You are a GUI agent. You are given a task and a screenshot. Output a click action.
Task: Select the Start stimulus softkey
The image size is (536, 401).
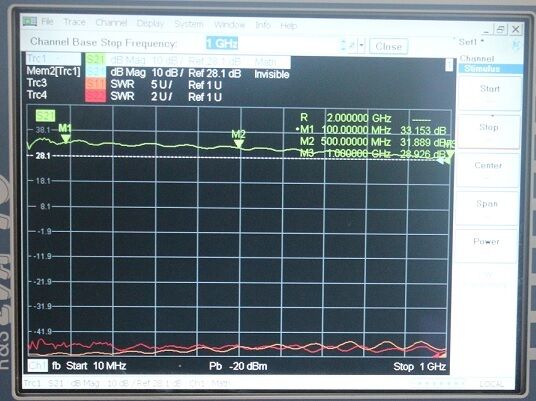click(x=490, y=93)
